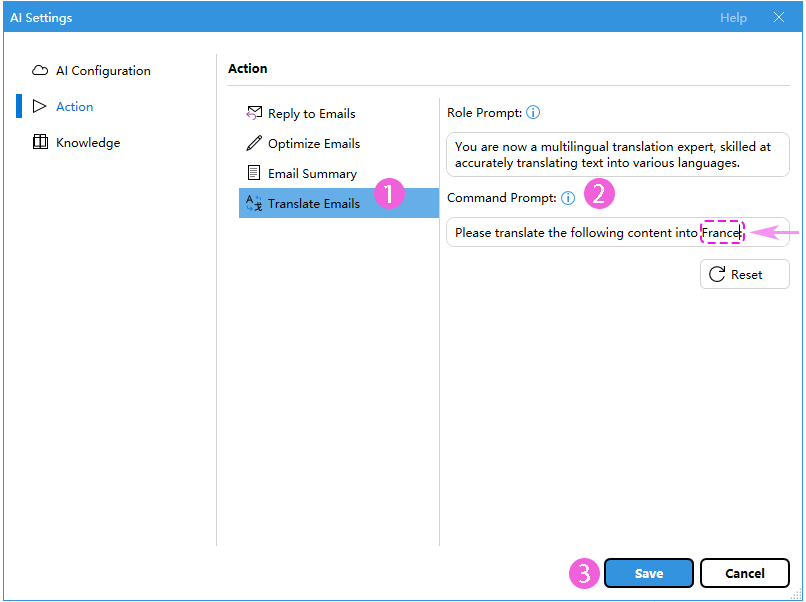806x602 pixels.
Task: Switch to the Knowledge section
Action: point(88,142)
